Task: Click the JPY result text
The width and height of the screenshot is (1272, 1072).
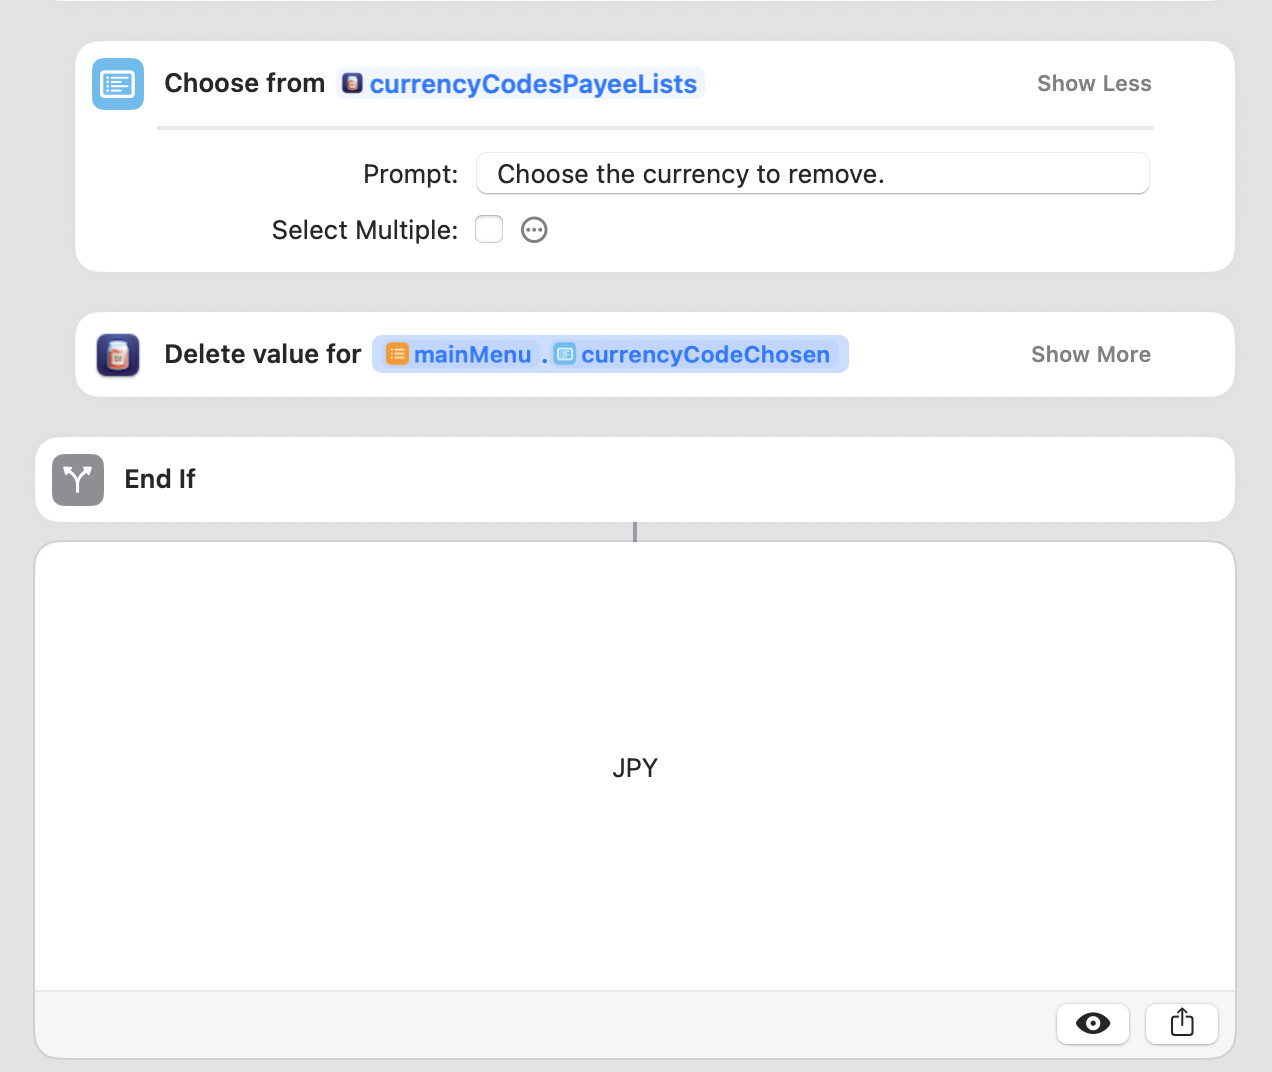Action: (x=635, y=768)
